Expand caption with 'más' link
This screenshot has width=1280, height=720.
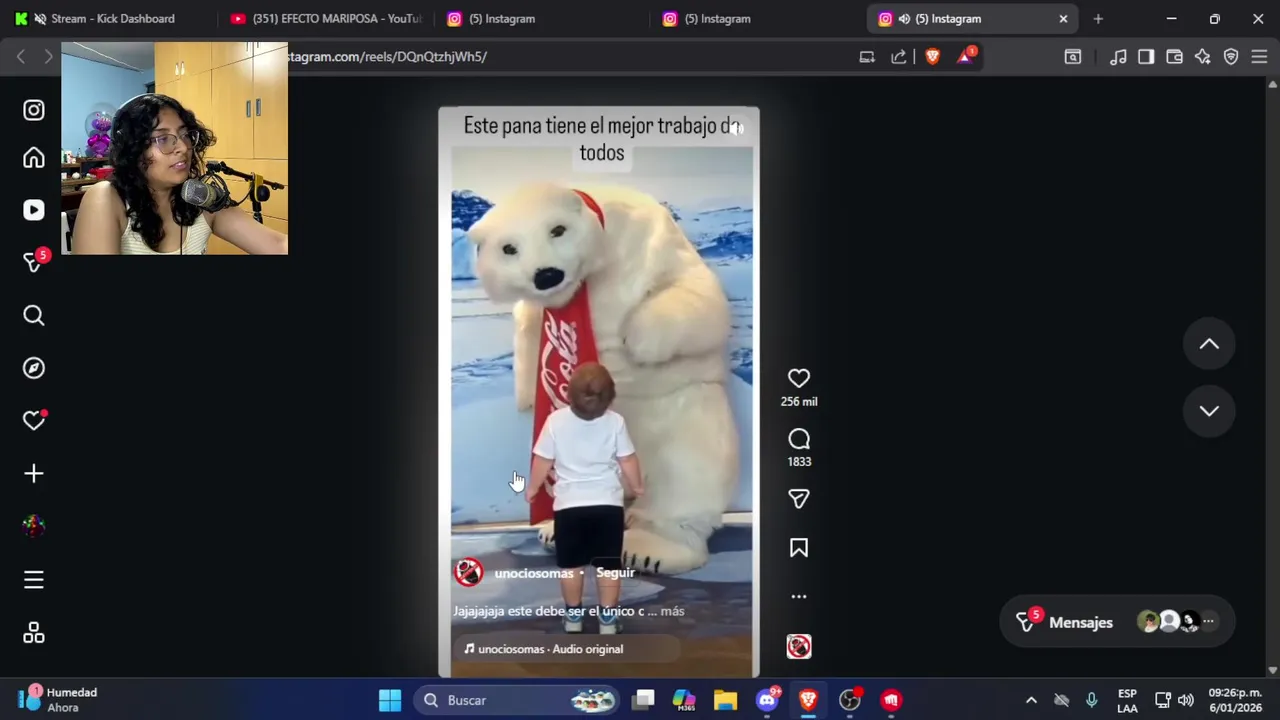[x=672, y=611]
